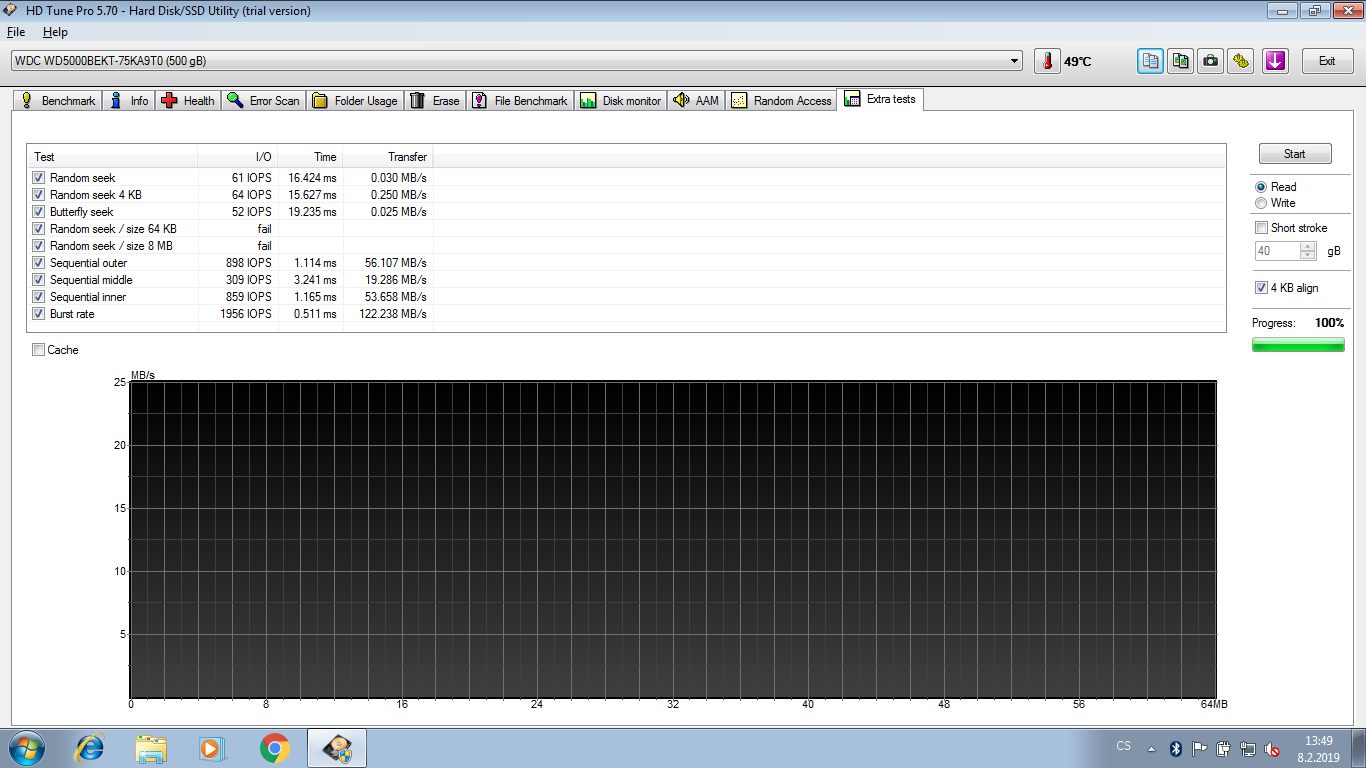This screenshot has width=1366, height=768.
Task: Switch to the Info tab
Action: click(130, 101)
